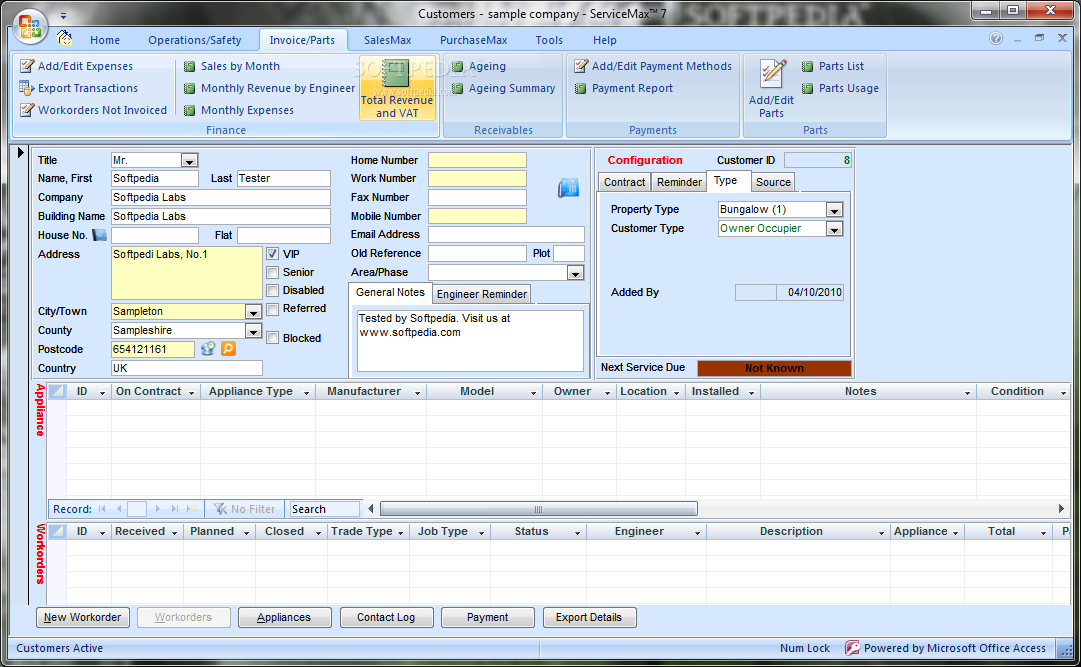Viewport: 1081px width, 667px height.
Task: Open the SalesMax ribbon tab
Action: tap(387, 40)
